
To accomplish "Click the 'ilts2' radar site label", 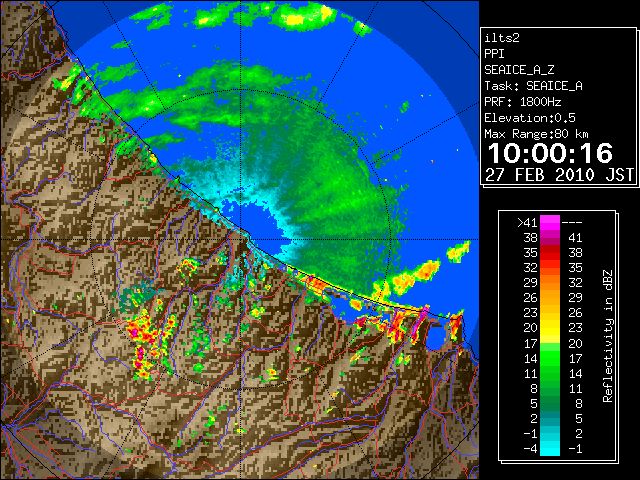I will click(x=502, y=38).
